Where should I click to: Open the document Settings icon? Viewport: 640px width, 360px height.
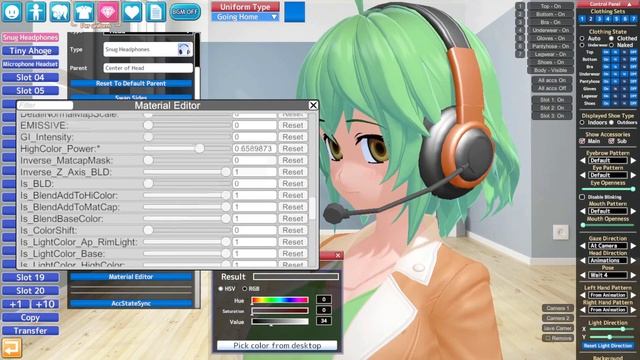click(156, 12)
